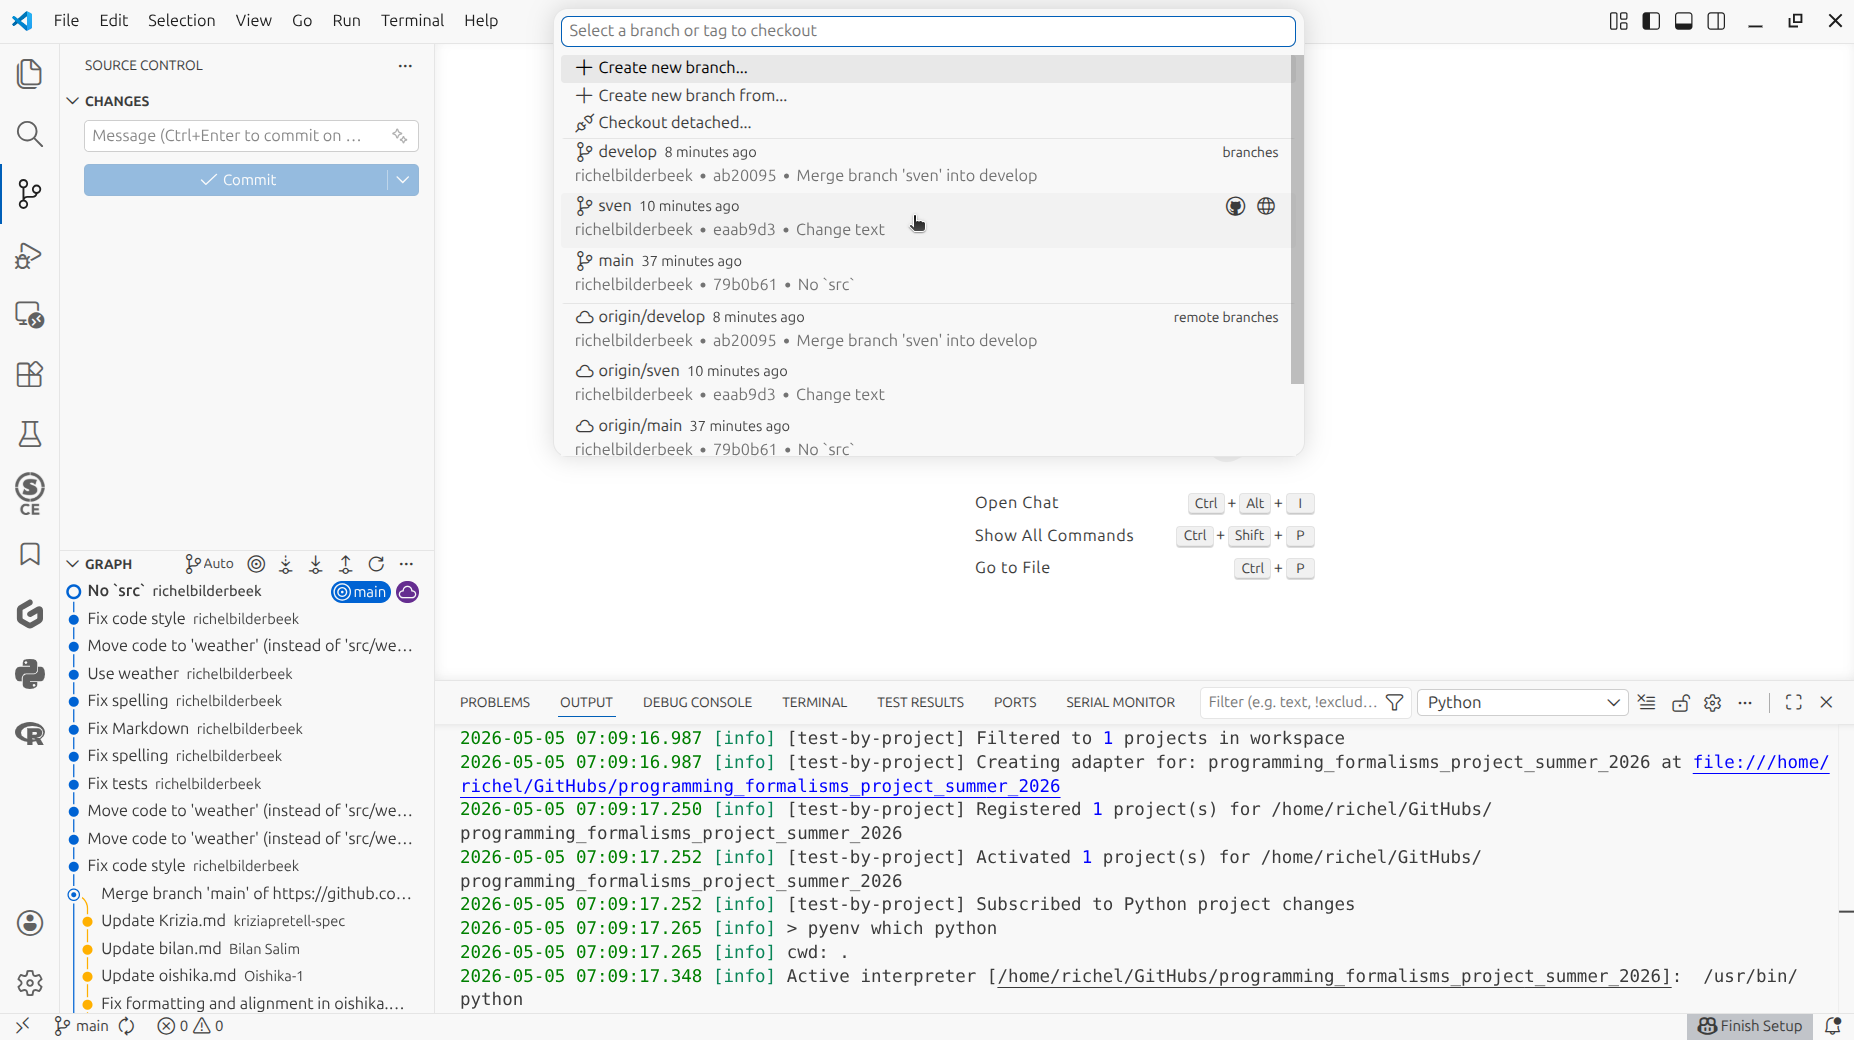
Task: Open the Python output channel dropdown
Action: pyautogui.click(x=1523, y=702)
